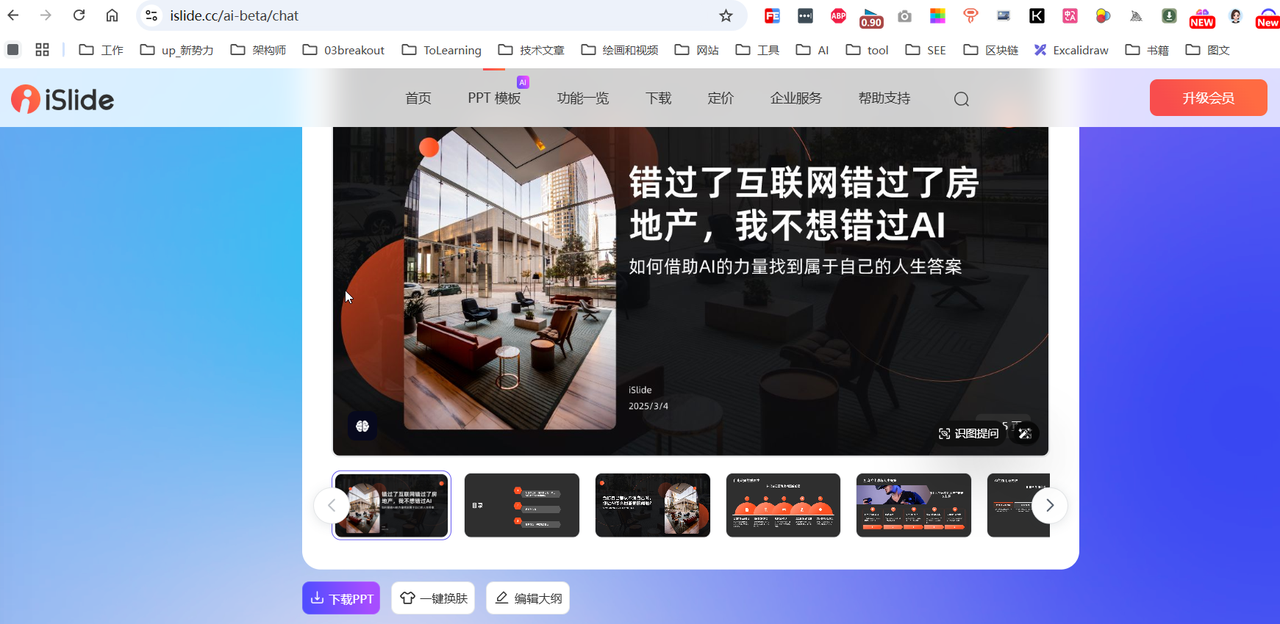This screenshot has width=1280, height=624.
Task: Open the 下载 nav menu item
Action: tap(658, 98)
